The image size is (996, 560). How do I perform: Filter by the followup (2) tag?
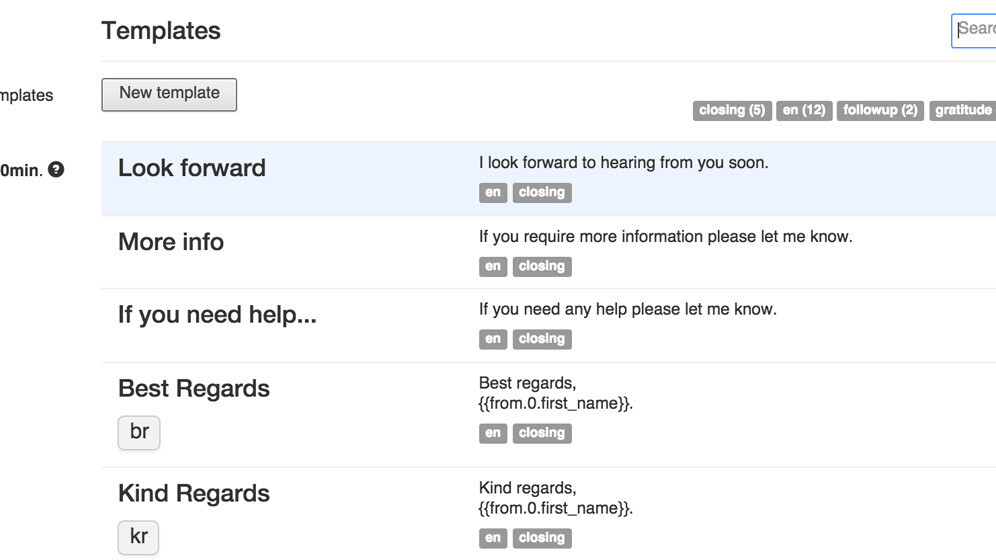pos(880,110)
